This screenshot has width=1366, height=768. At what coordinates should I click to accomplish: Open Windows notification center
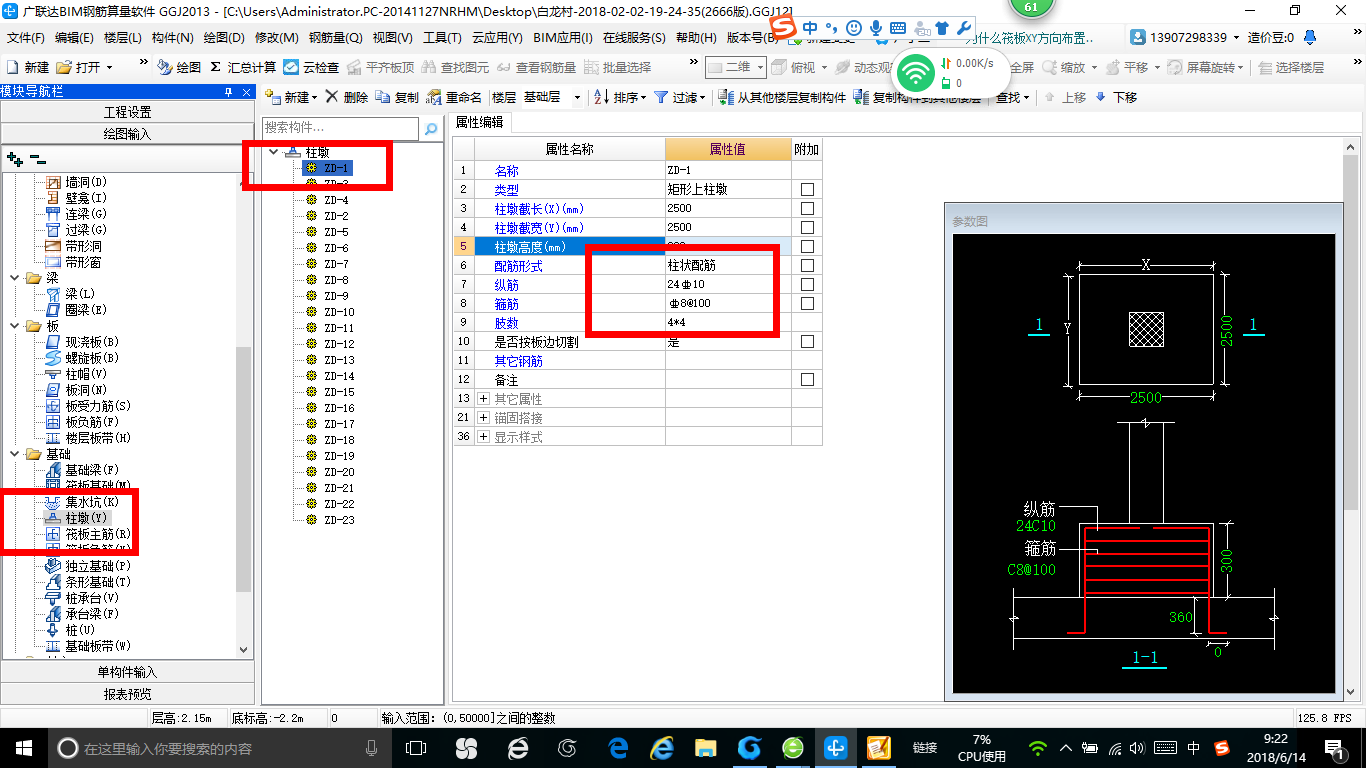click(x=1335, y=747)
